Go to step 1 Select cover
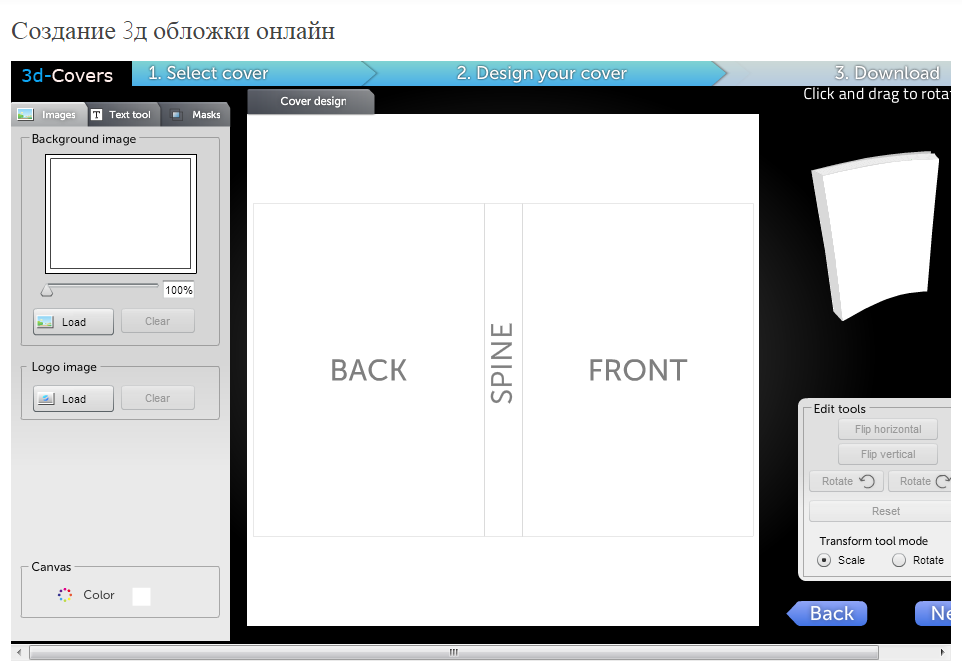This screenshot has width=962, height=669. (208, 73)
